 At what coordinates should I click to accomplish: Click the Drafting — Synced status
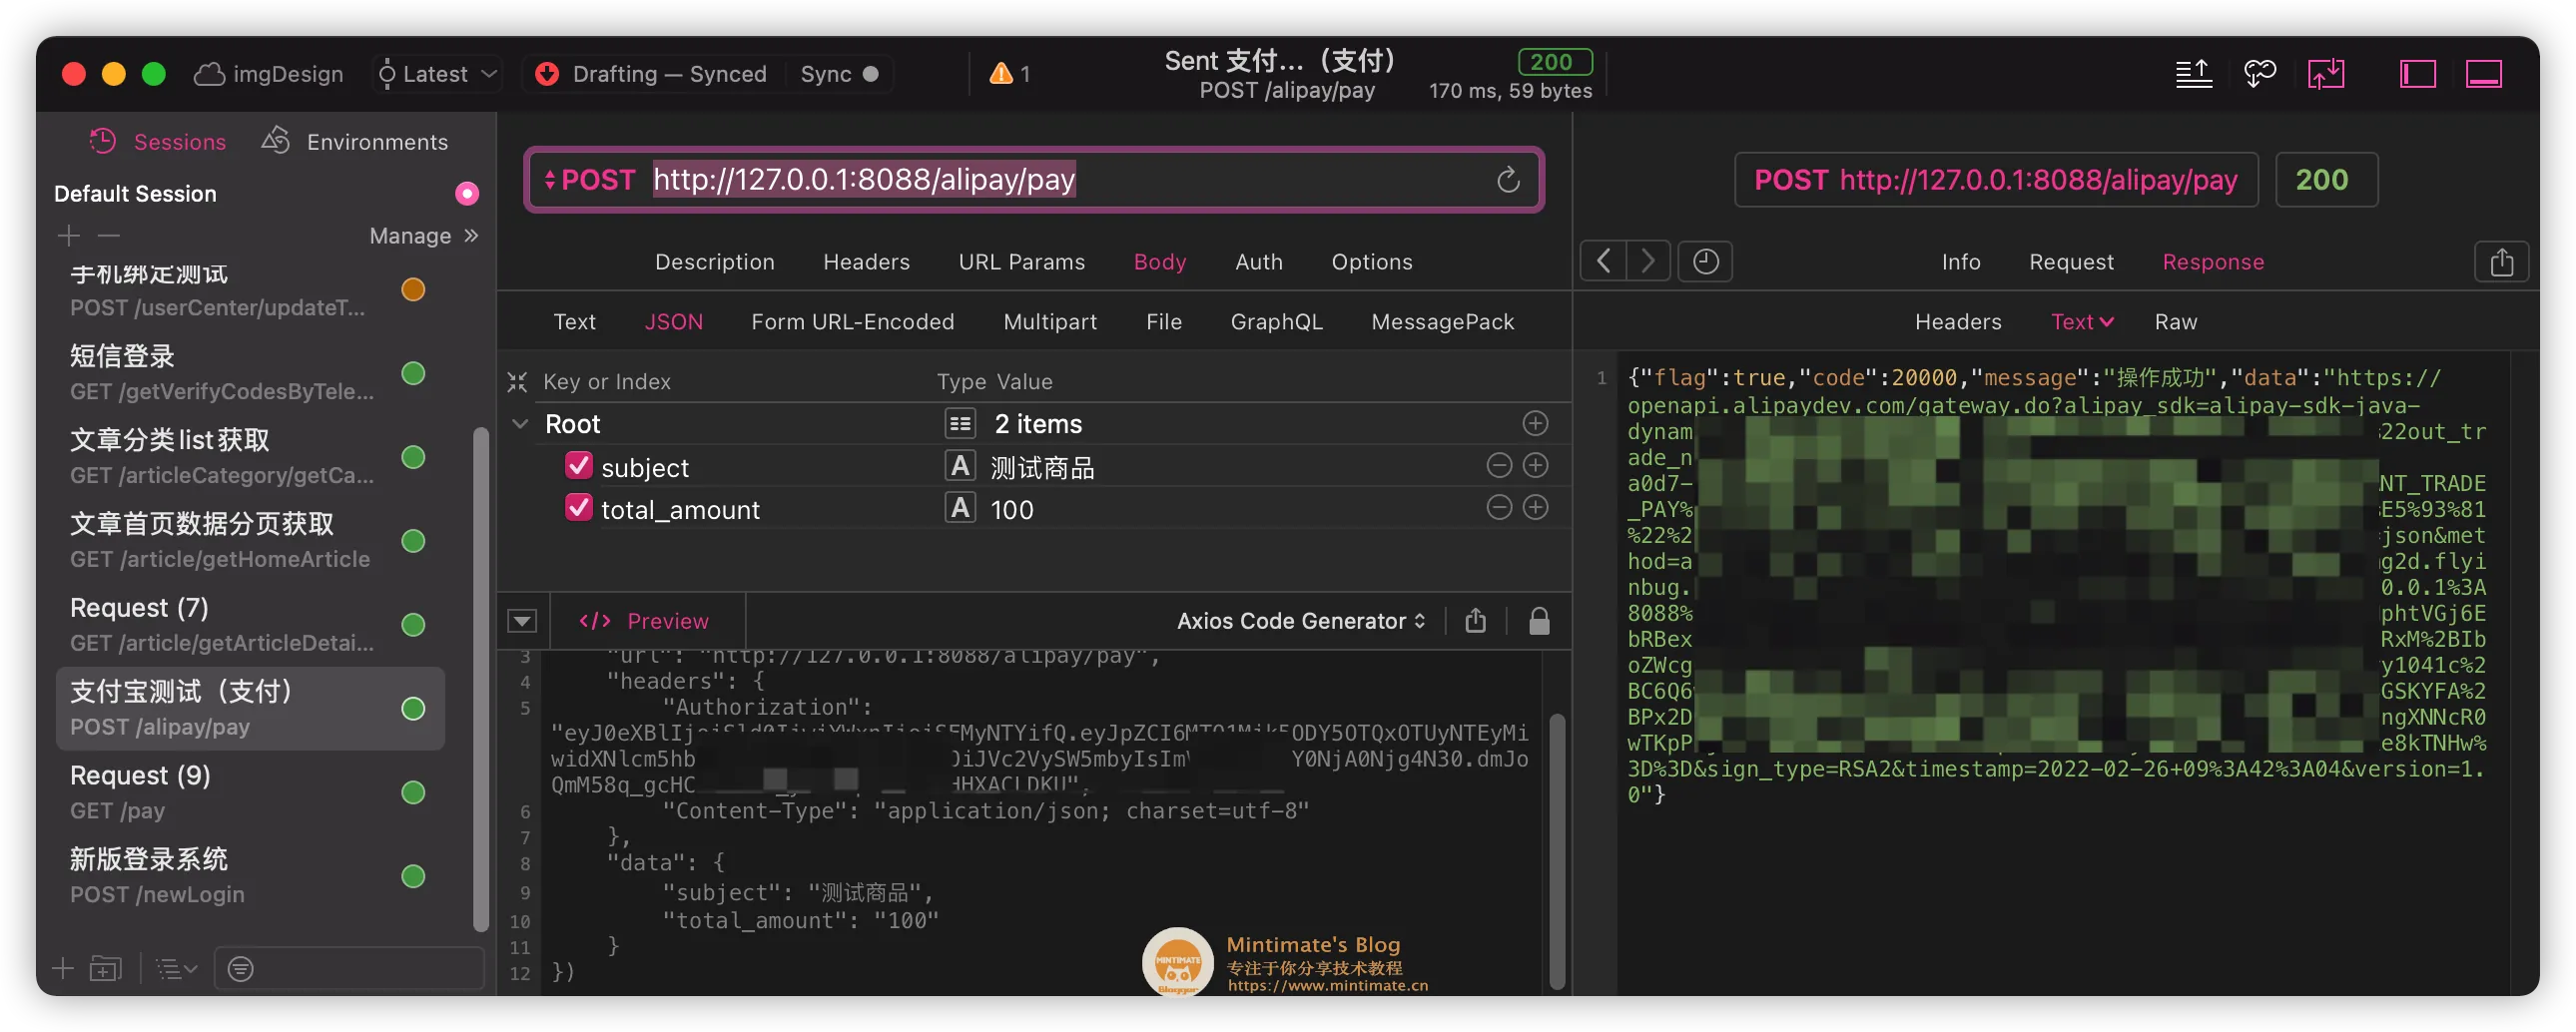click(652, 74)
